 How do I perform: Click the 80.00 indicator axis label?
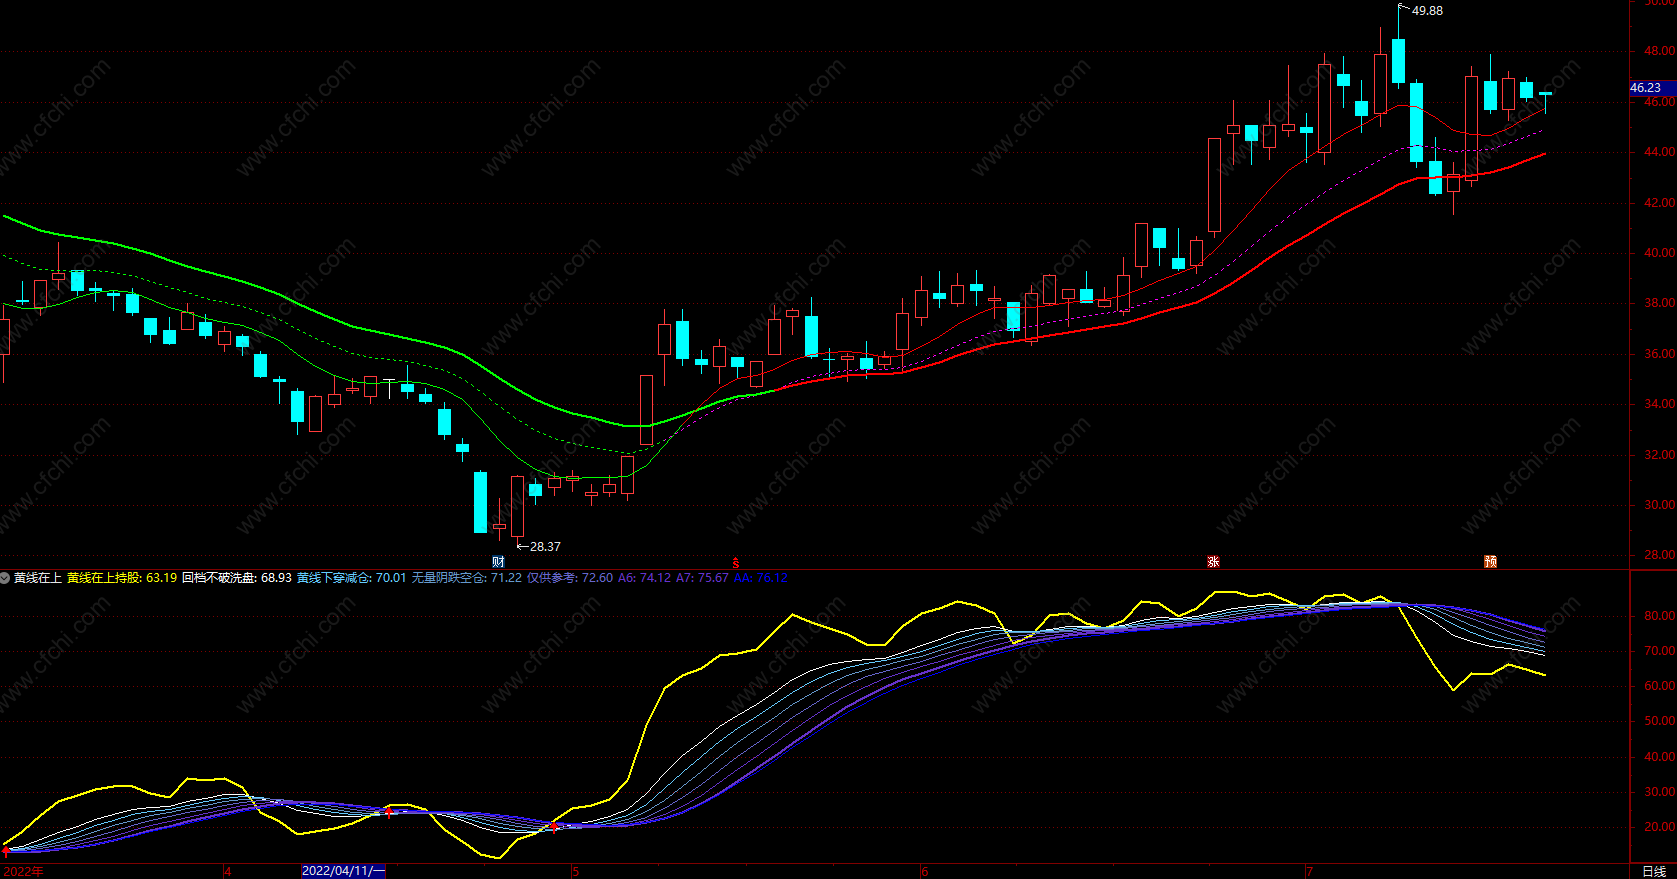tap(1659, 616)
